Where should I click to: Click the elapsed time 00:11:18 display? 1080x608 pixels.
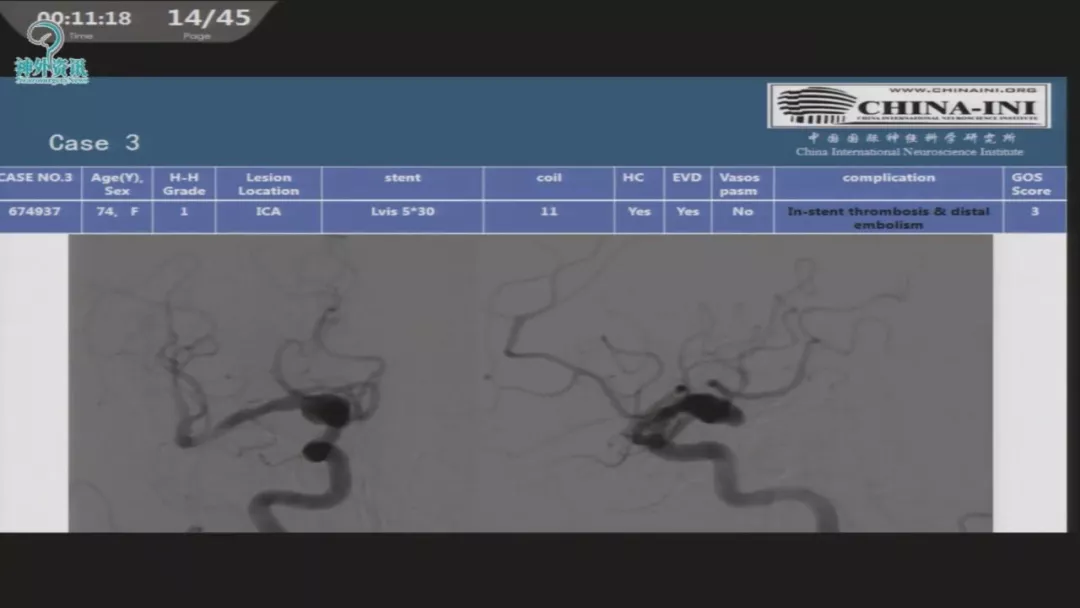point(84,19)
